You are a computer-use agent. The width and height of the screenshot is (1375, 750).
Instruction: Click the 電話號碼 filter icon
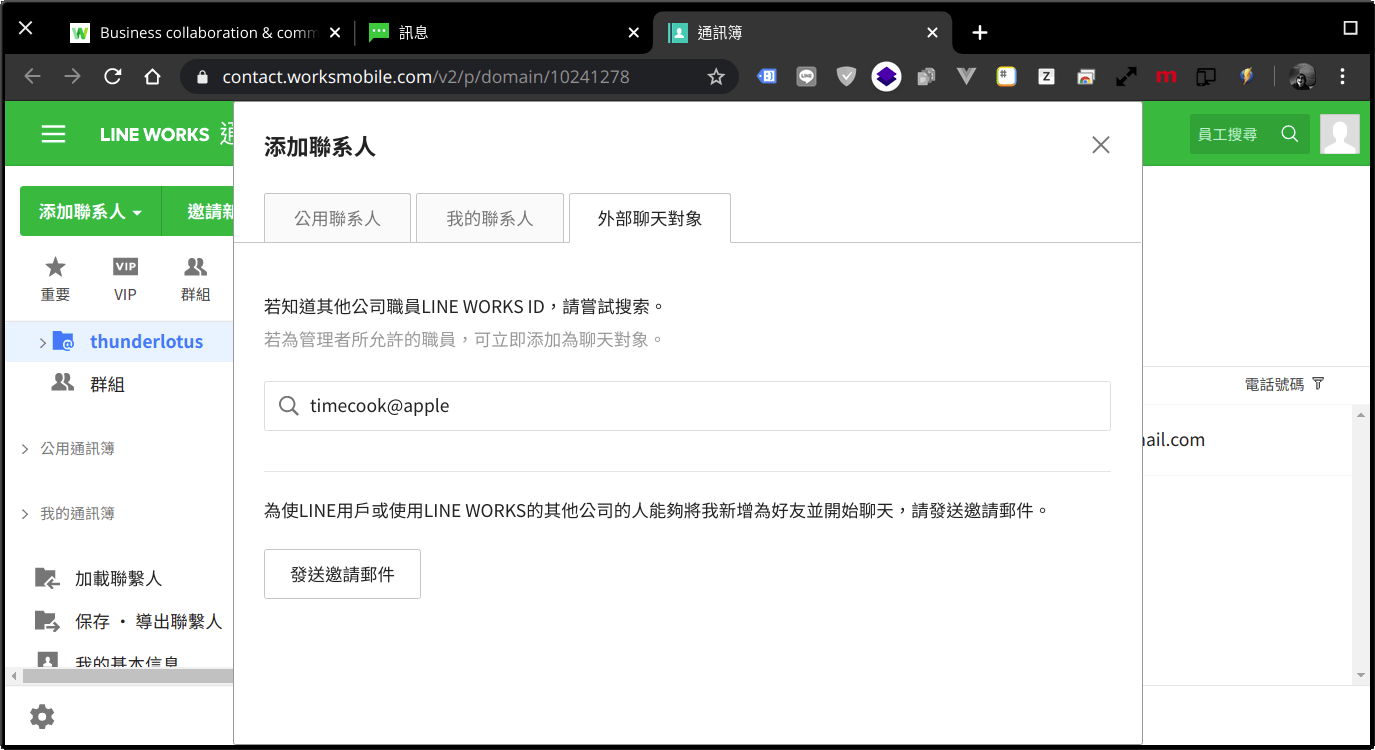click(1318, 383)
